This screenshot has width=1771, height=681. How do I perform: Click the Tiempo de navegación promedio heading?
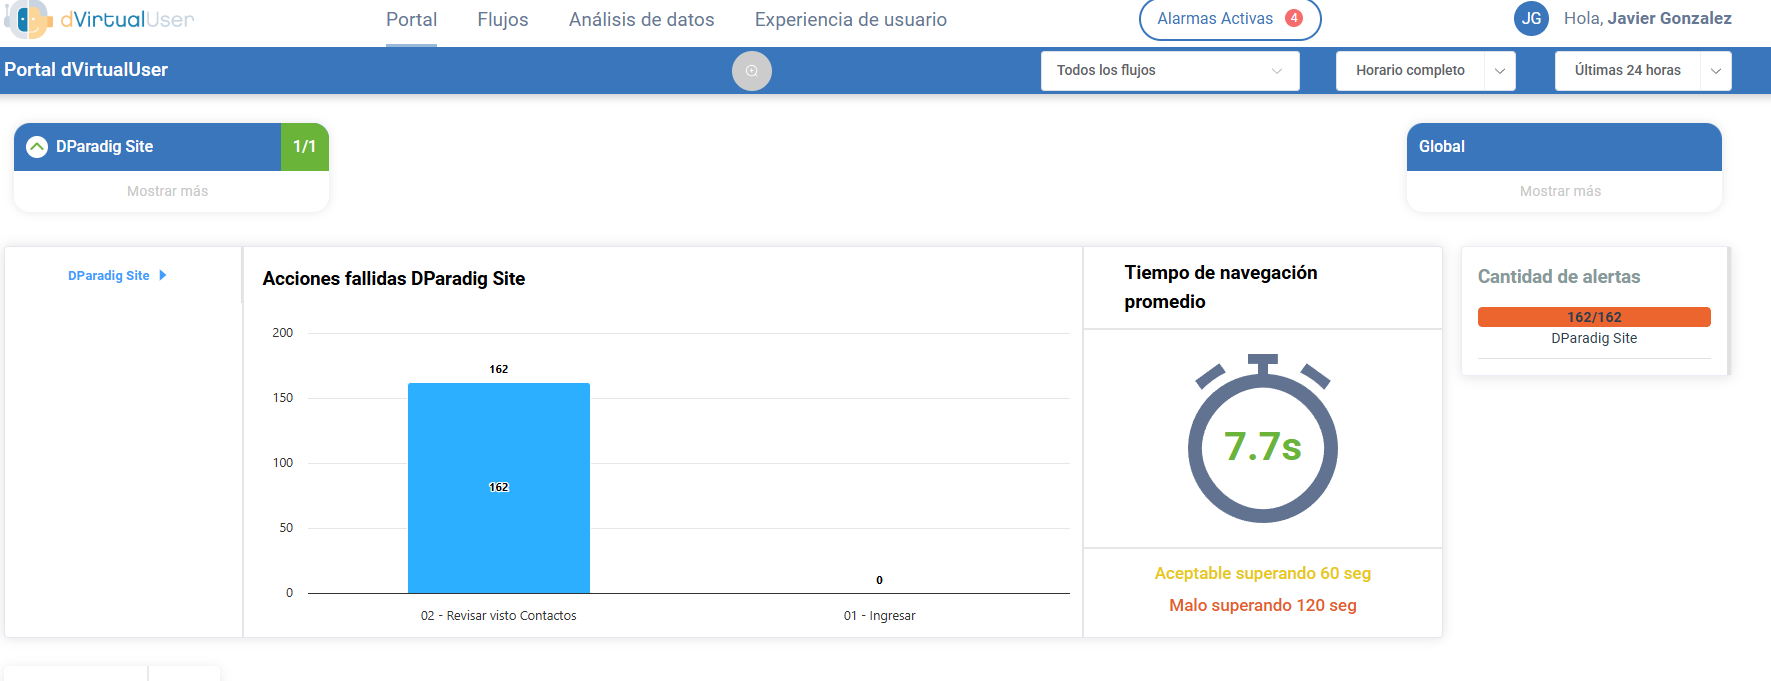coord(1221,287)
